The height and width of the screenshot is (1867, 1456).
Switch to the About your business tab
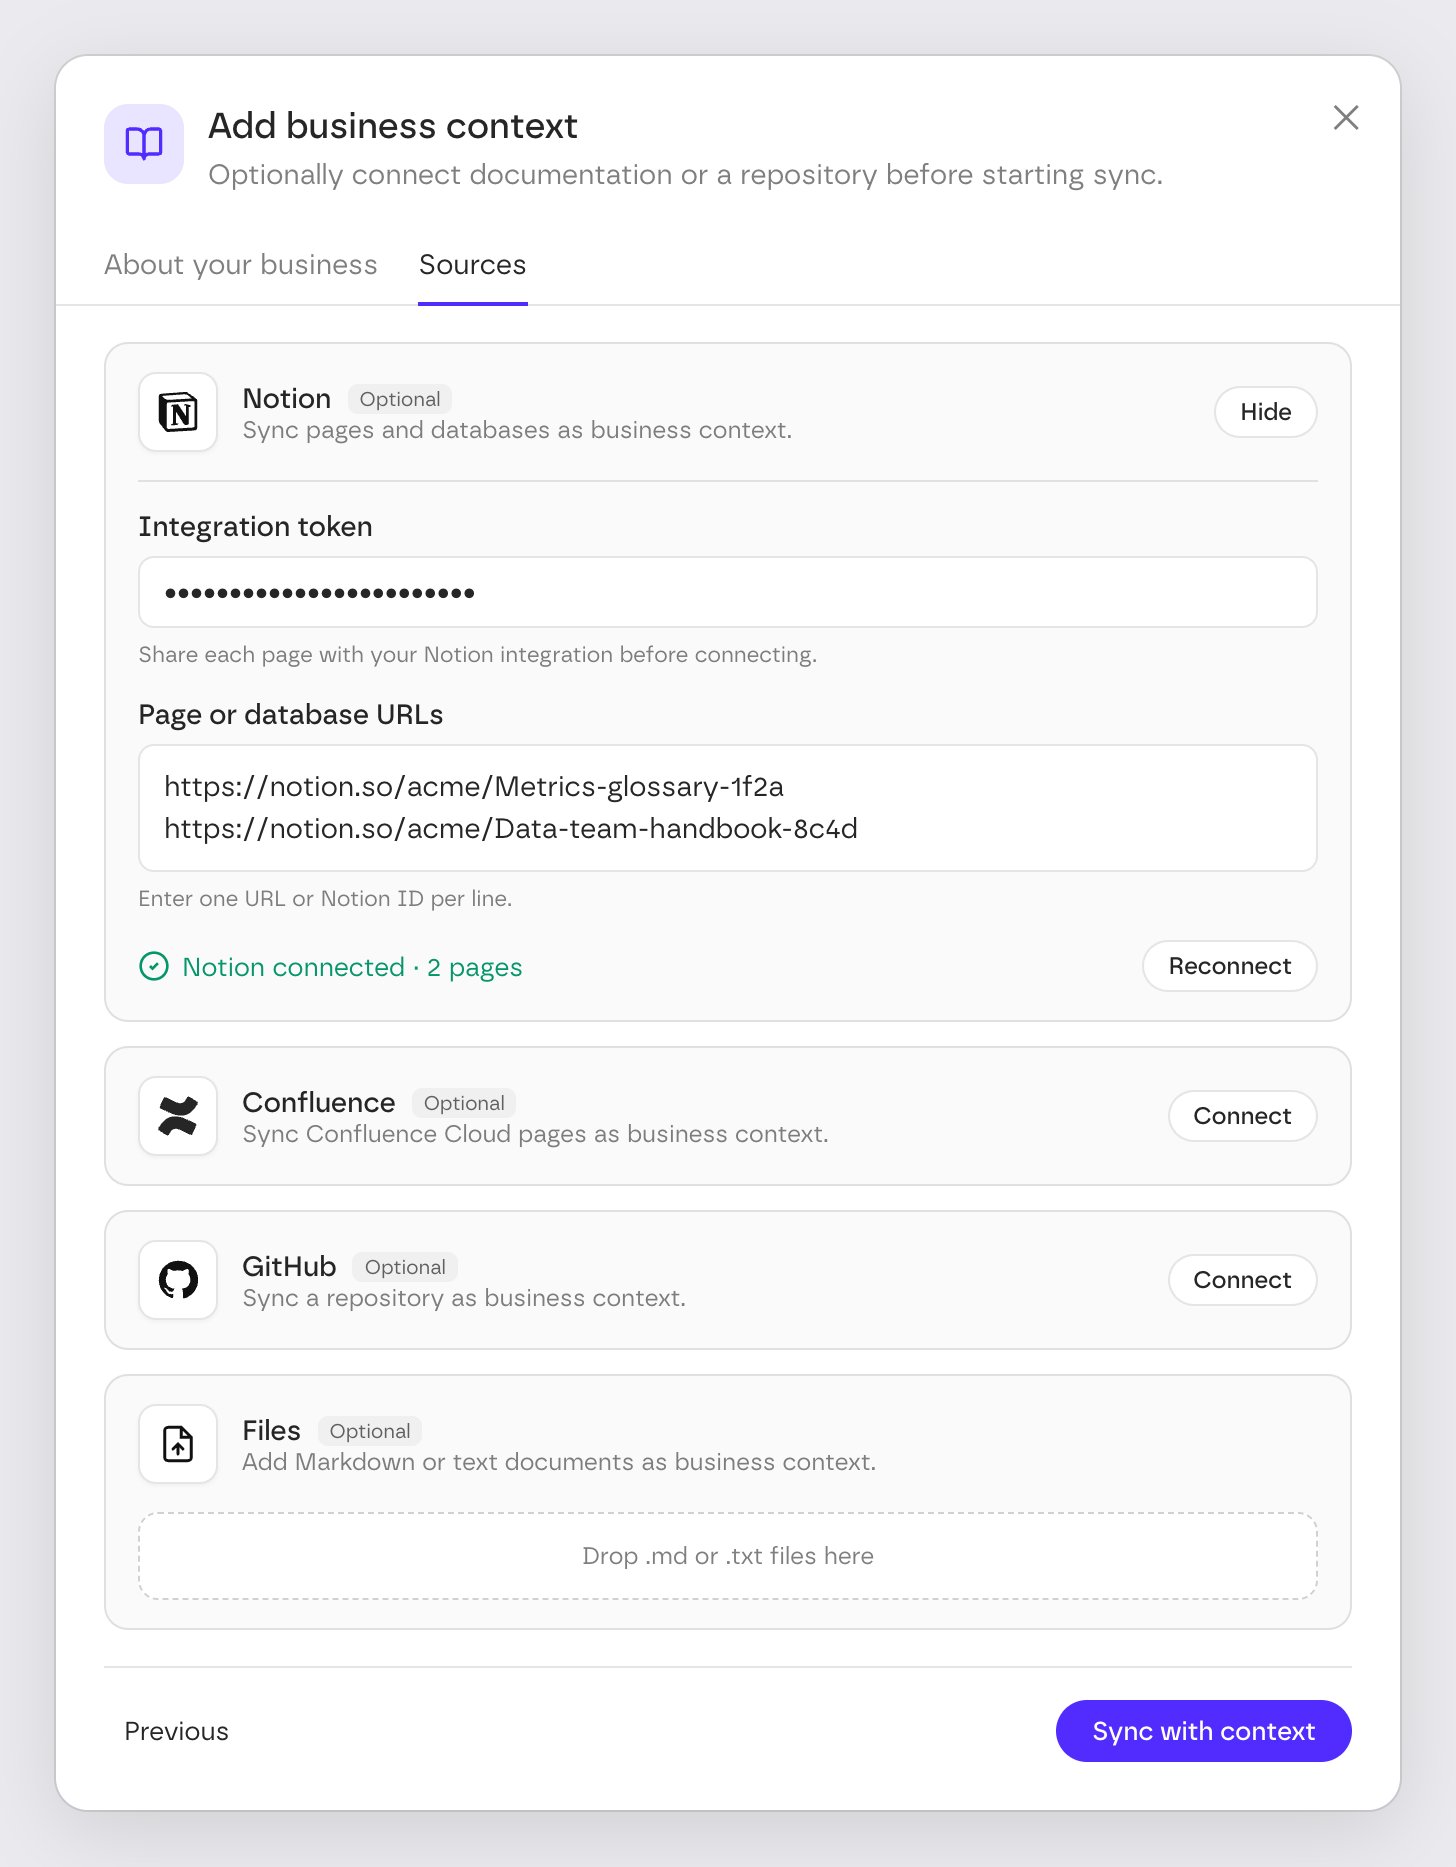pos(241,264)
